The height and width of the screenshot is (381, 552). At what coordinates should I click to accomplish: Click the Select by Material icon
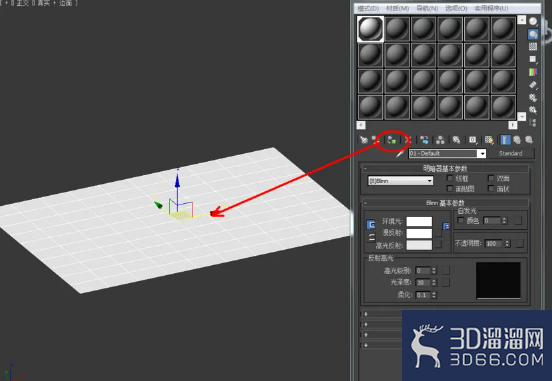(533, 110)
